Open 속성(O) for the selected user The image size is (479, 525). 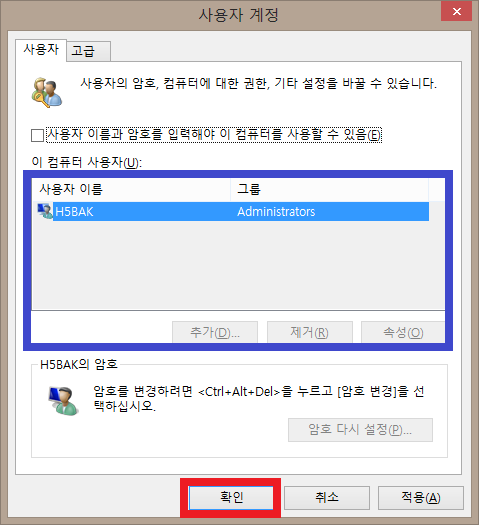point(403,332)
